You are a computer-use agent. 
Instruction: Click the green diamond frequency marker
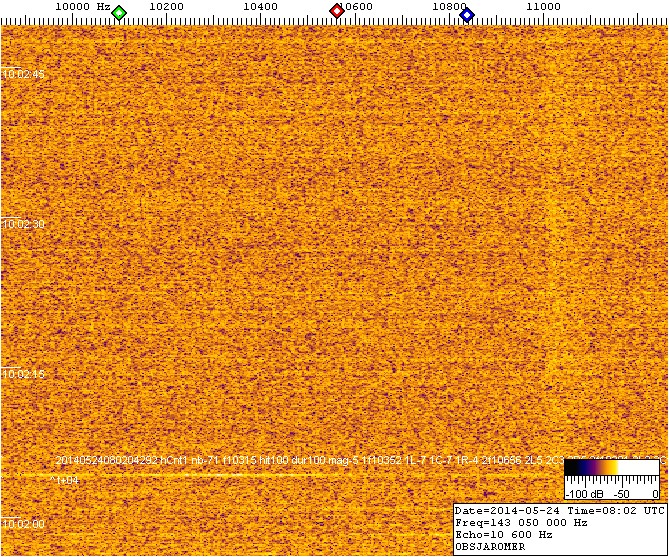119,13
